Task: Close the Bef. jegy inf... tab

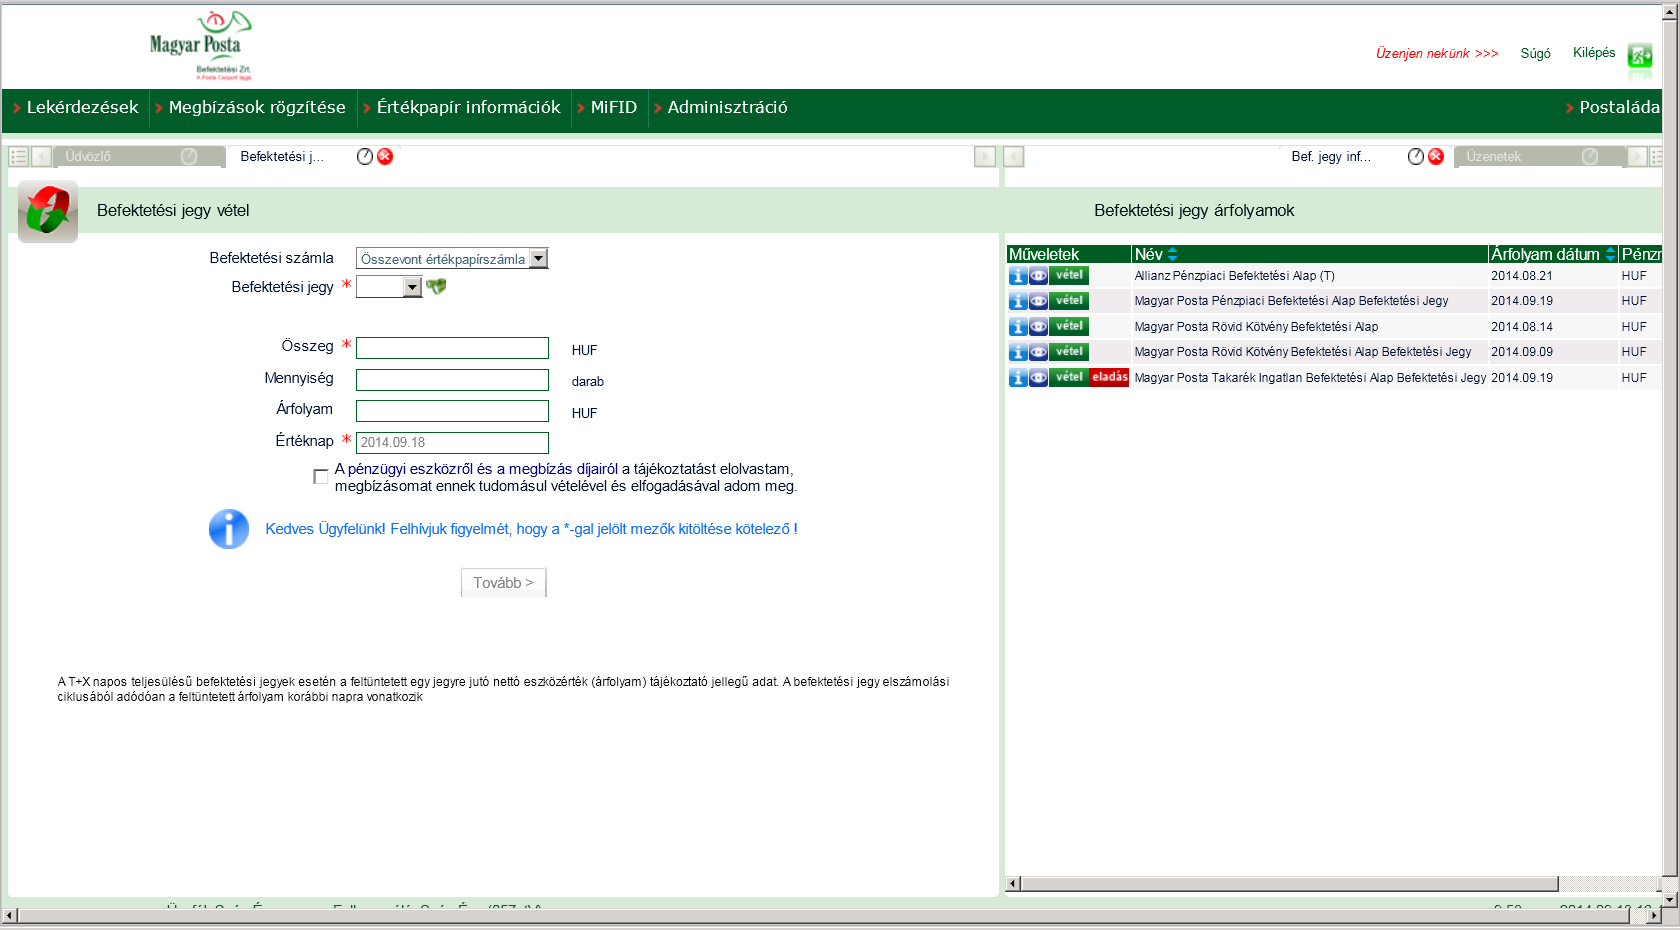Action: (x=1436, y=156)
